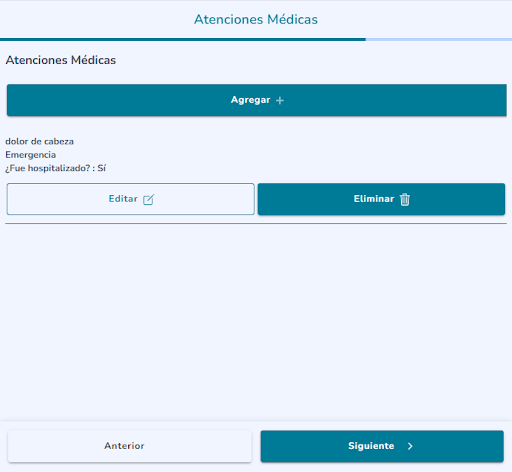
Task: Delete the dolor de cabeza entry with Eliminar
Action: (x=381, y=199)
